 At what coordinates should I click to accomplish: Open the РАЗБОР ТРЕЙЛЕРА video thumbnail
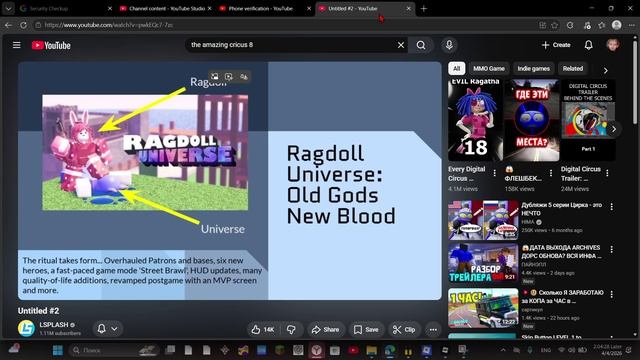(x=483, y=263)
